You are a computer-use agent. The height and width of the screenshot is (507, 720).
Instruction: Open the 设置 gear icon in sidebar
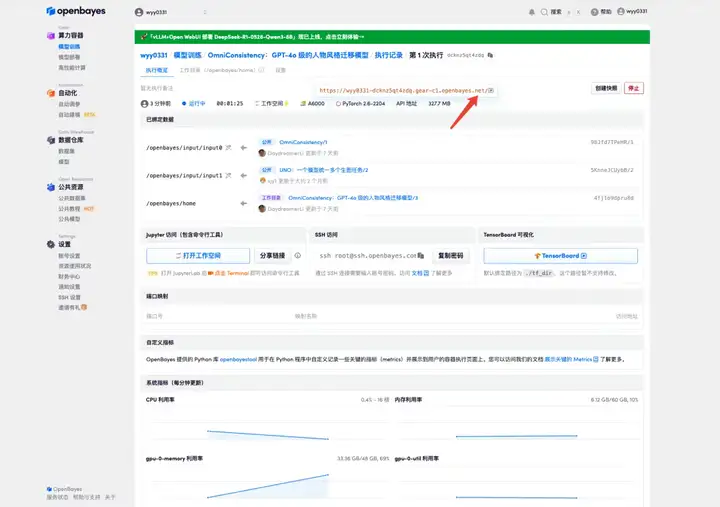pos(51,244)
